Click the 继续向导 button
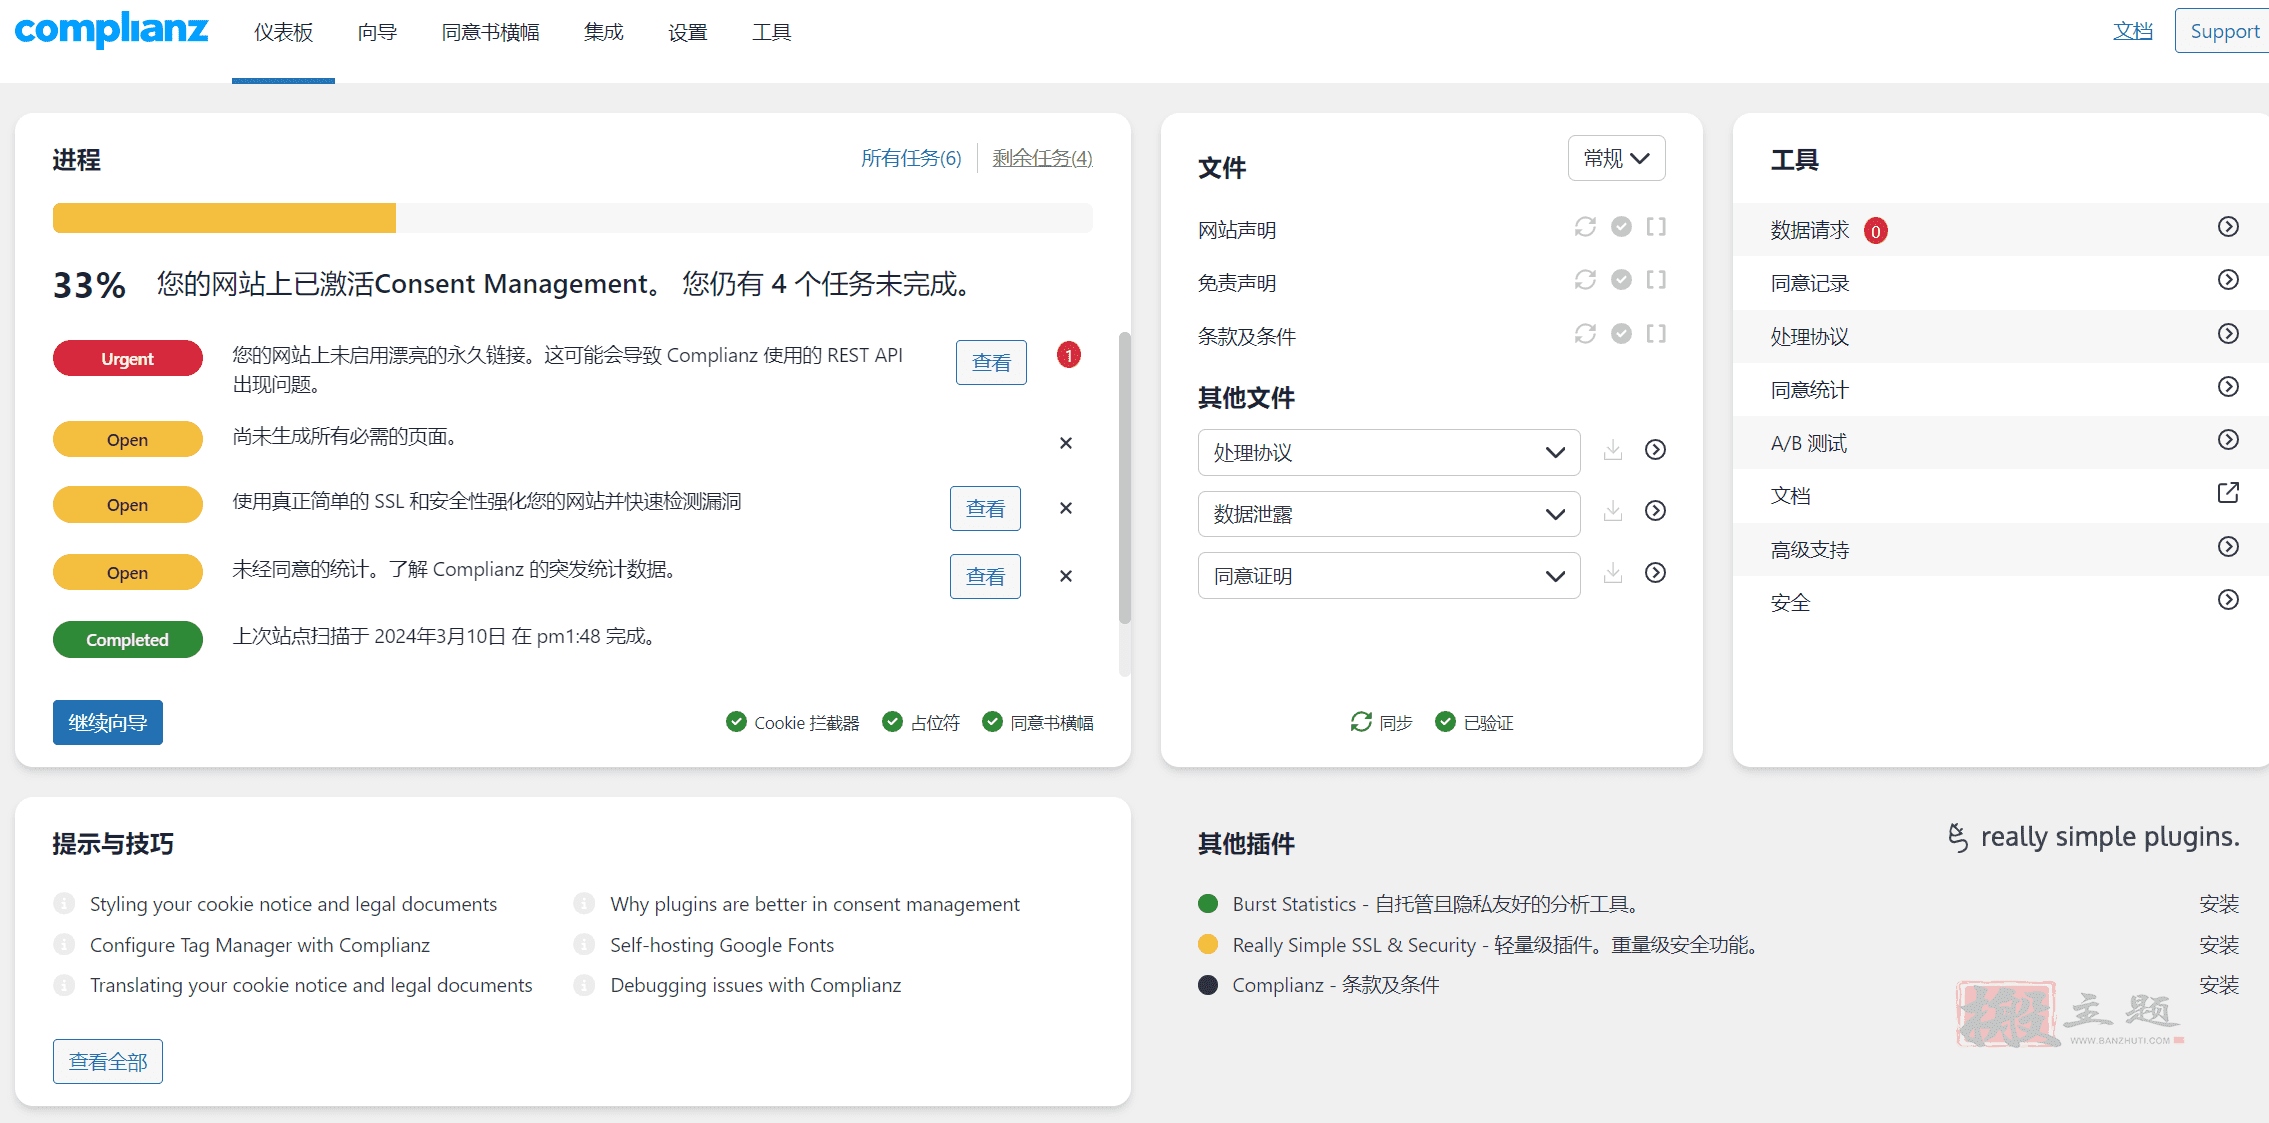This screenshot has height=1123, width=2269. tap(108, 723)
